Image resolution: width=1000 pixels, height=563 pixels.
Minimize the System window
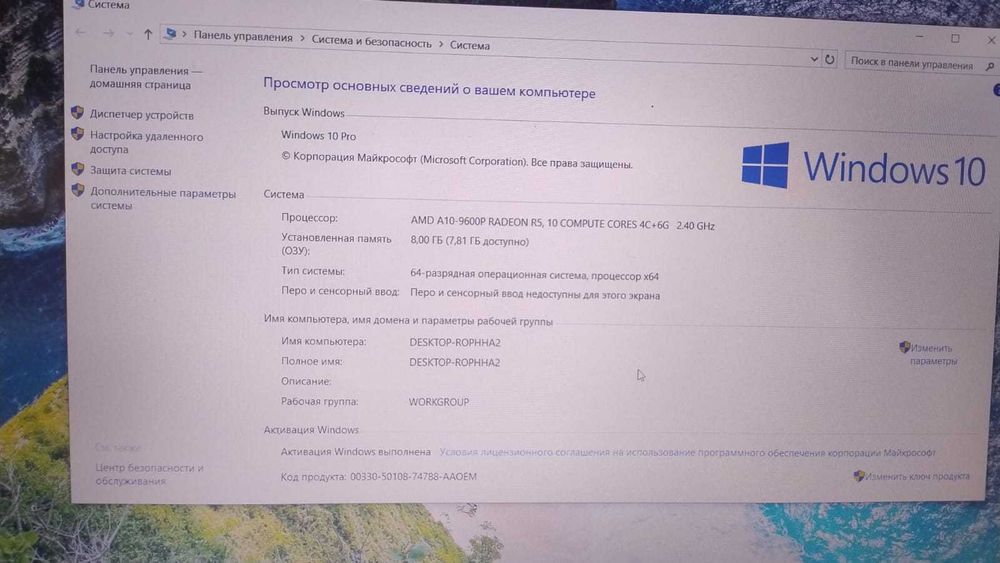click(919, 38)
